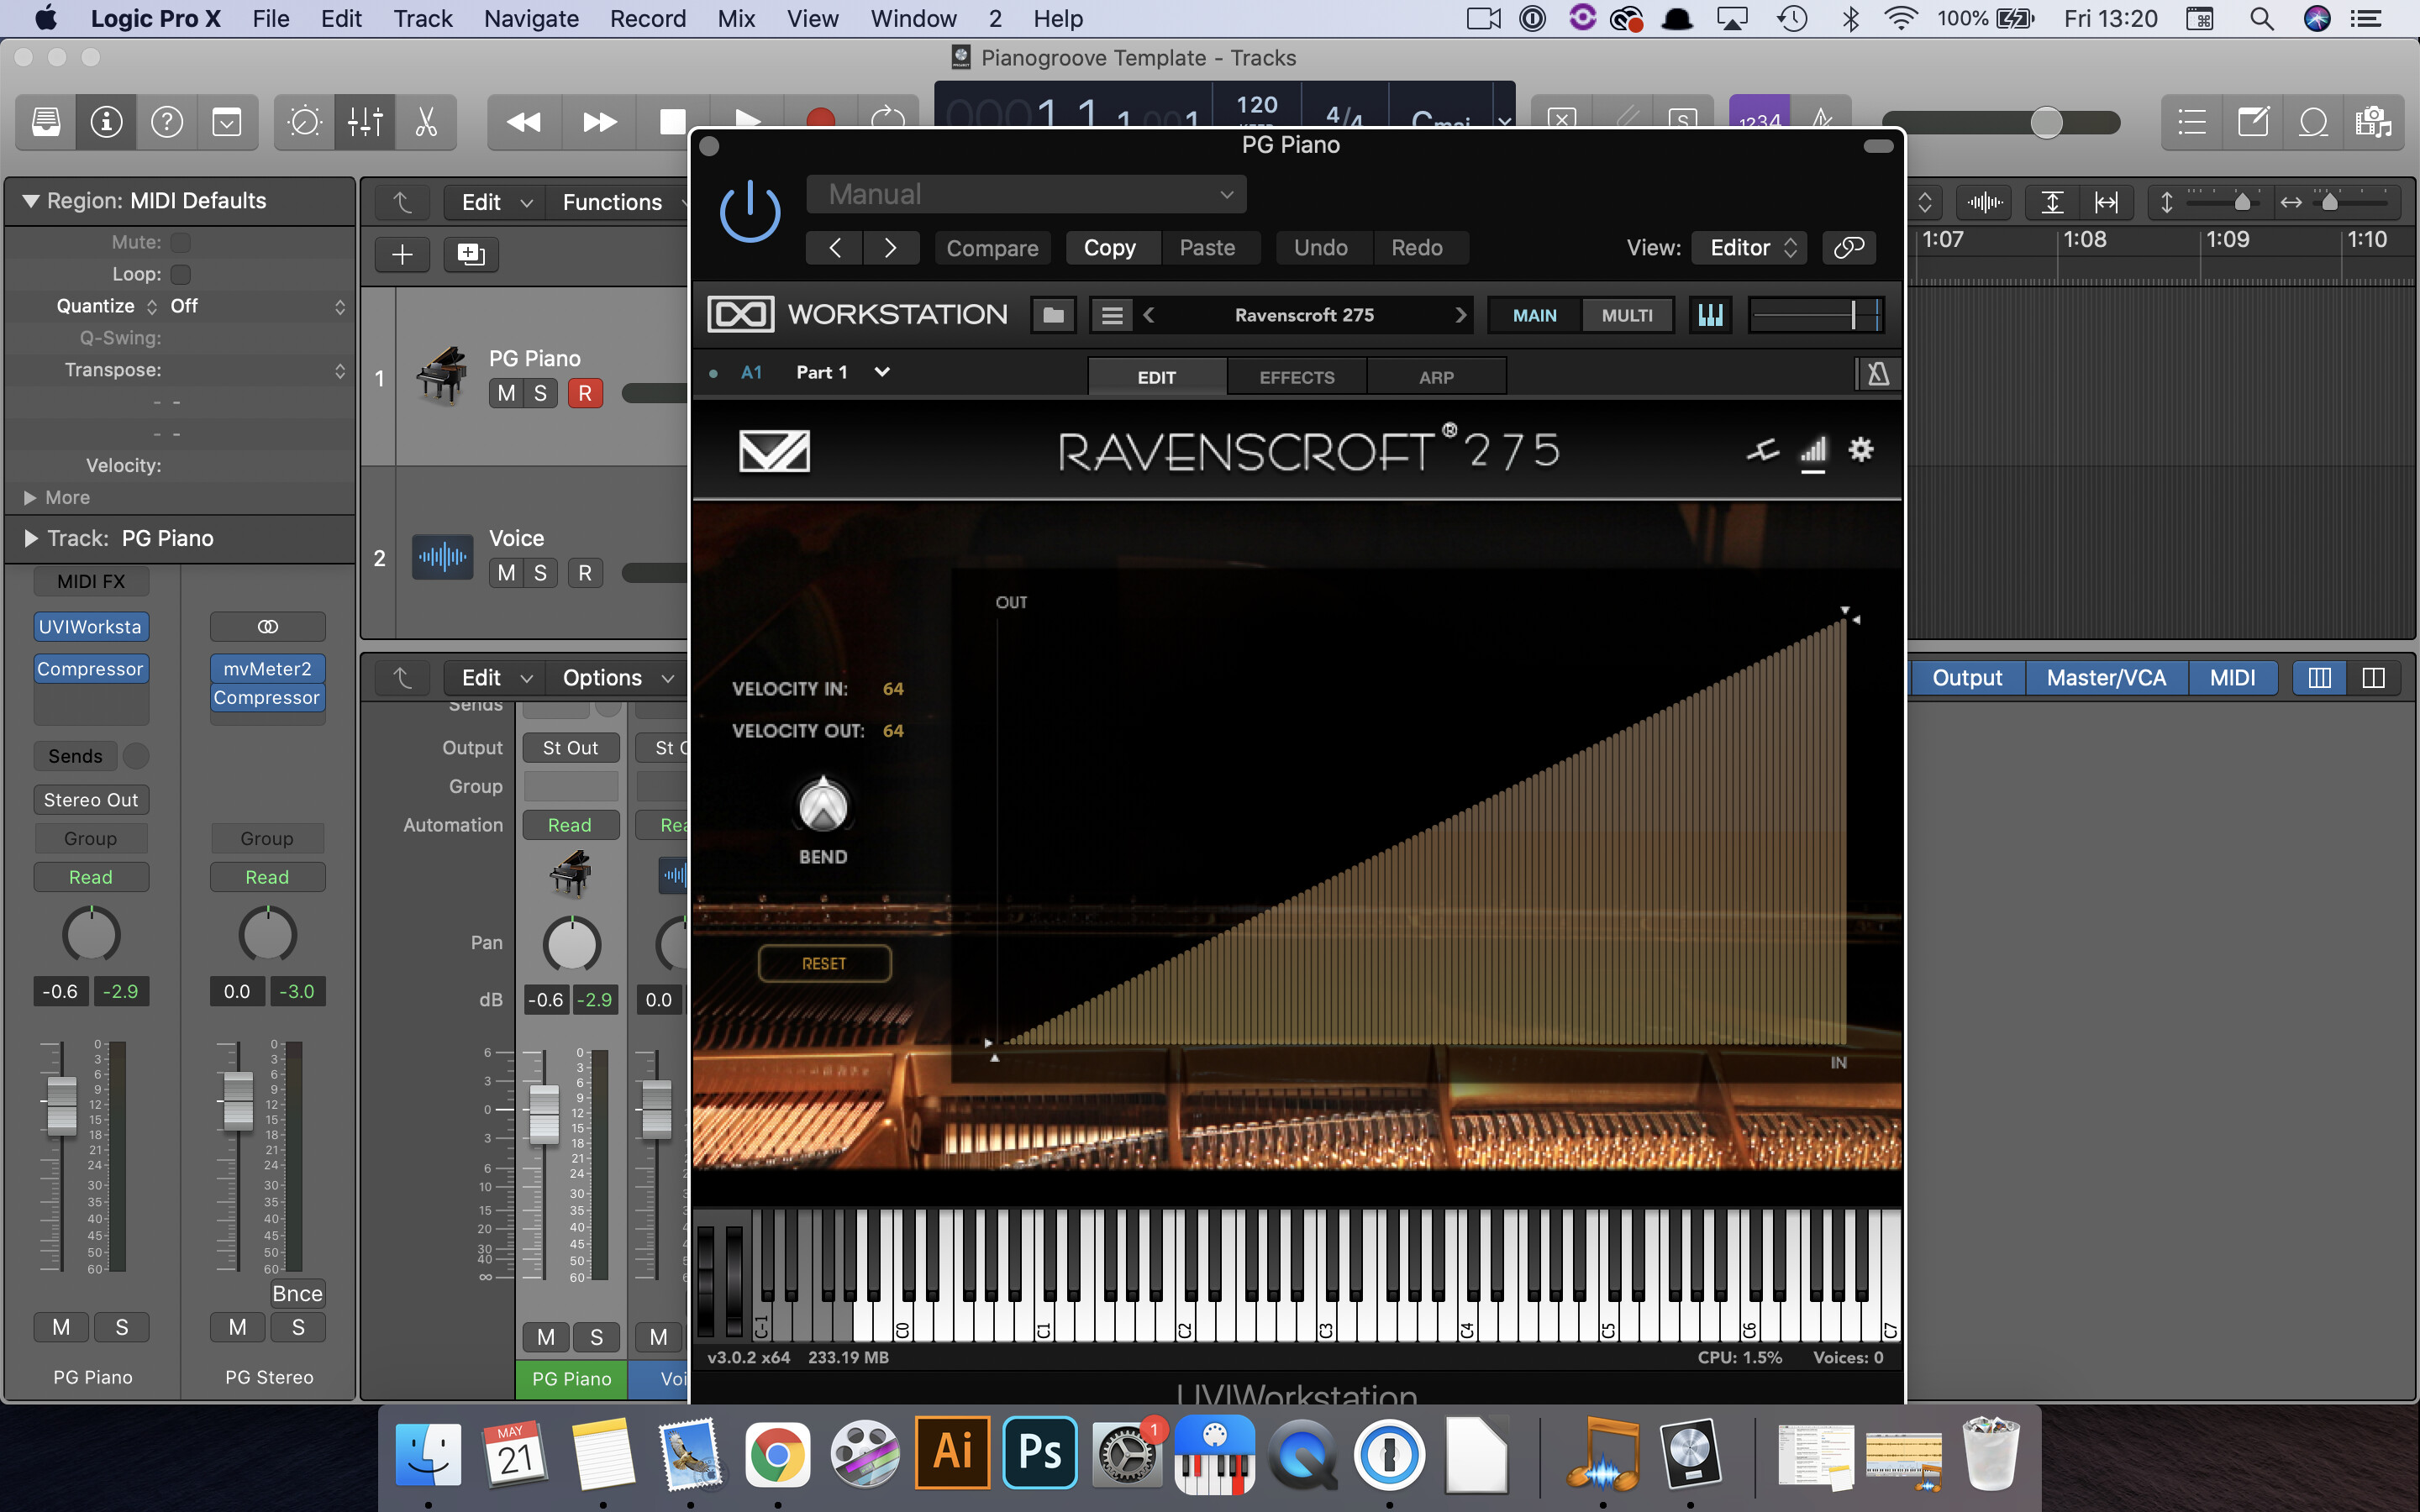Click the MIDI FX slot button
2420x1512 pixels.
tap(91, 581)
